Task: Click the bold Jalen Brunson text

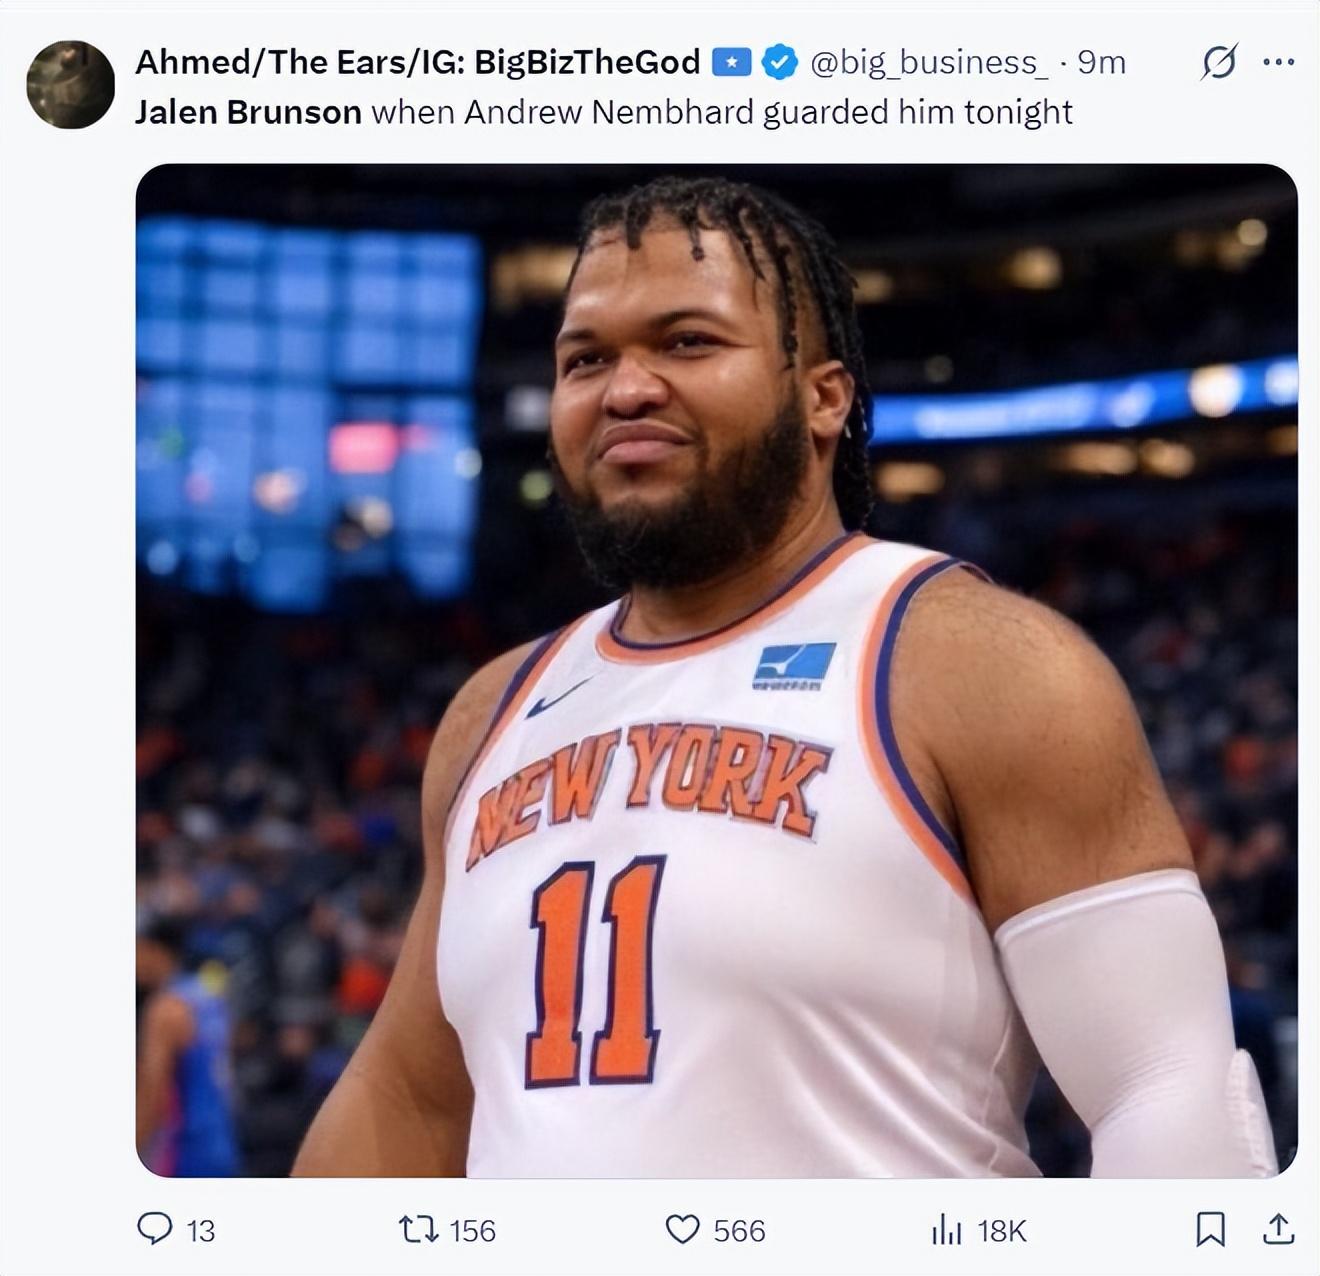Action: (x=248, y=112)
